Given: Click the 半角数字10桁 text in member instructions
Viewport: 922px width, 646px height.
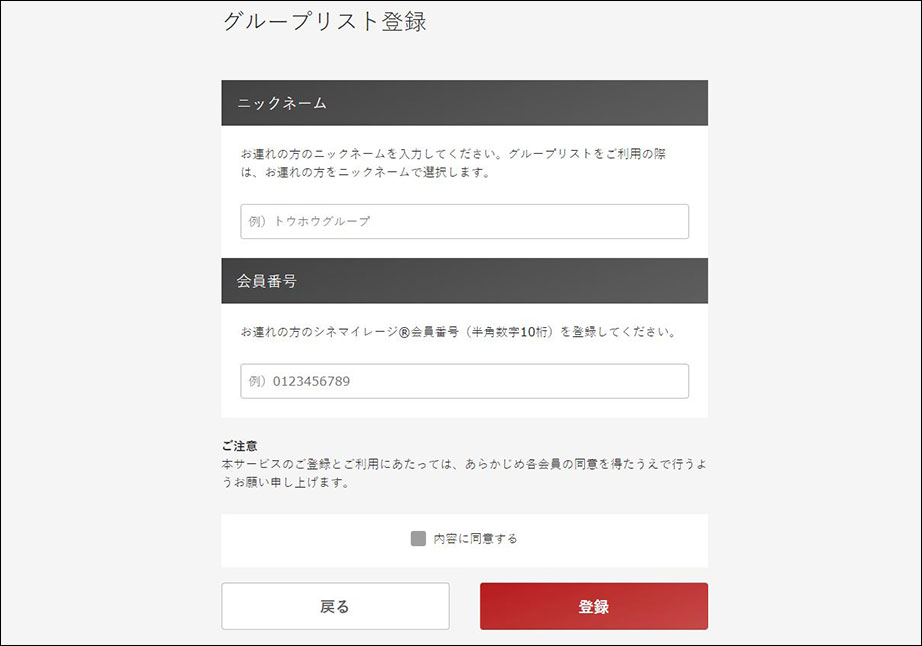Looking at the screenshot, I should click(x=510, y=332).
